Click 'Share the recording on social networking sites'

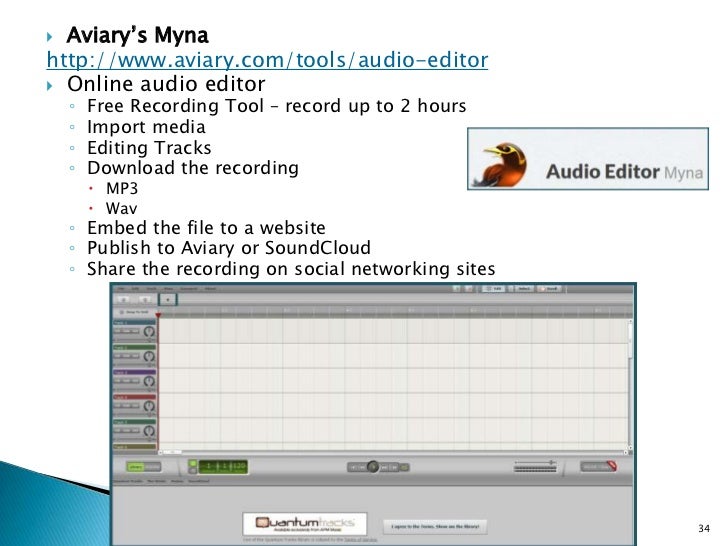[291, 269]
